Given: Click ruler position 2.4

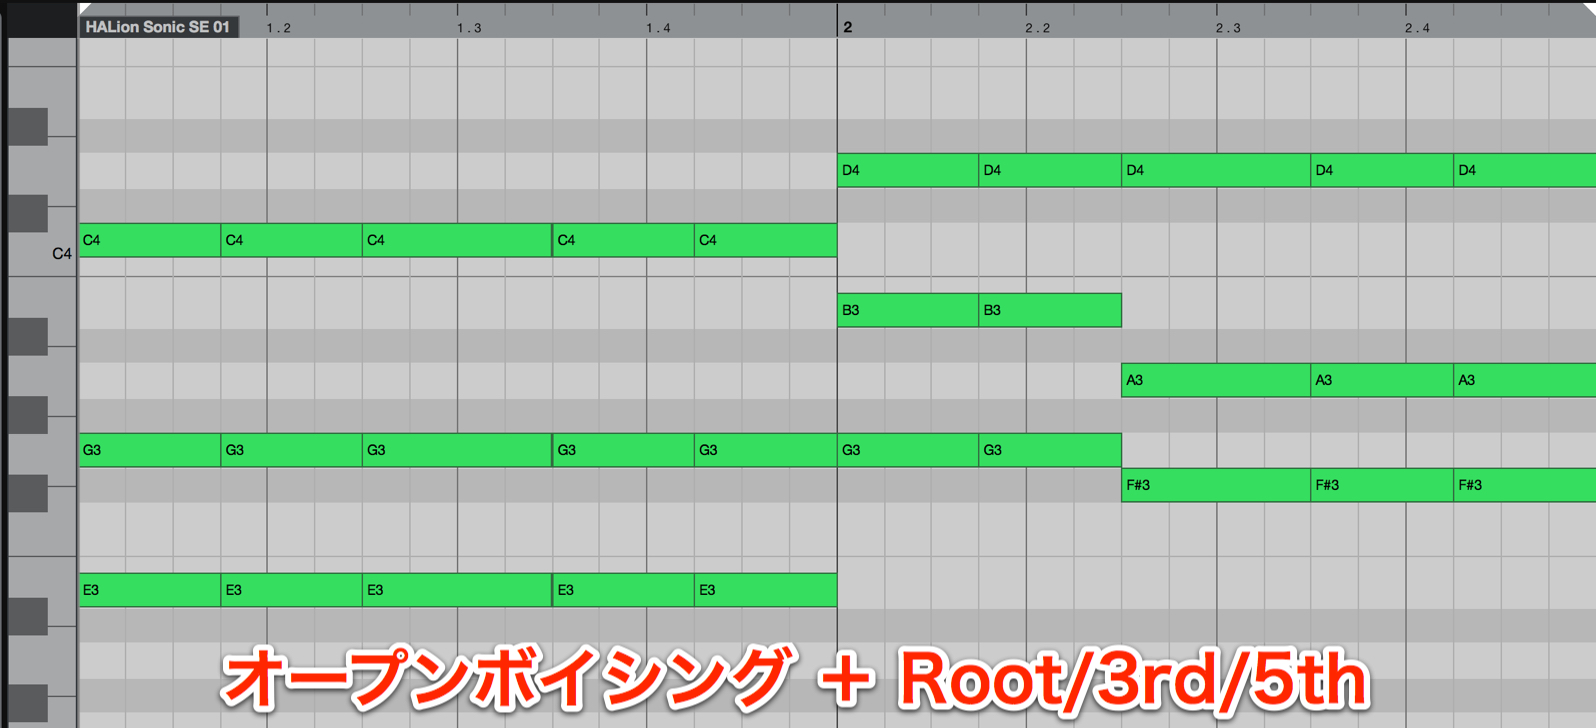Looking at the screenshot, I should [x=1417, y=28].
